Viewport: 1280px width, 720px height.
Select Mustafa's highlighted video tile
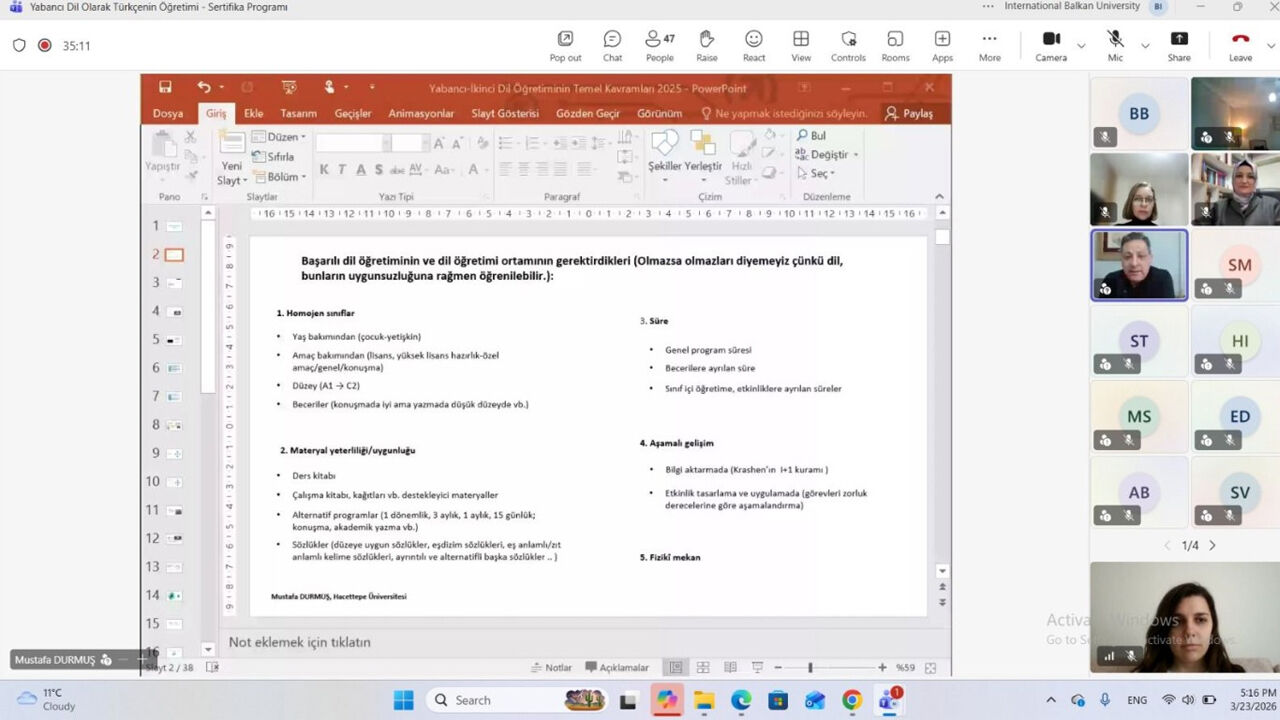click(x=1139, y=265)
